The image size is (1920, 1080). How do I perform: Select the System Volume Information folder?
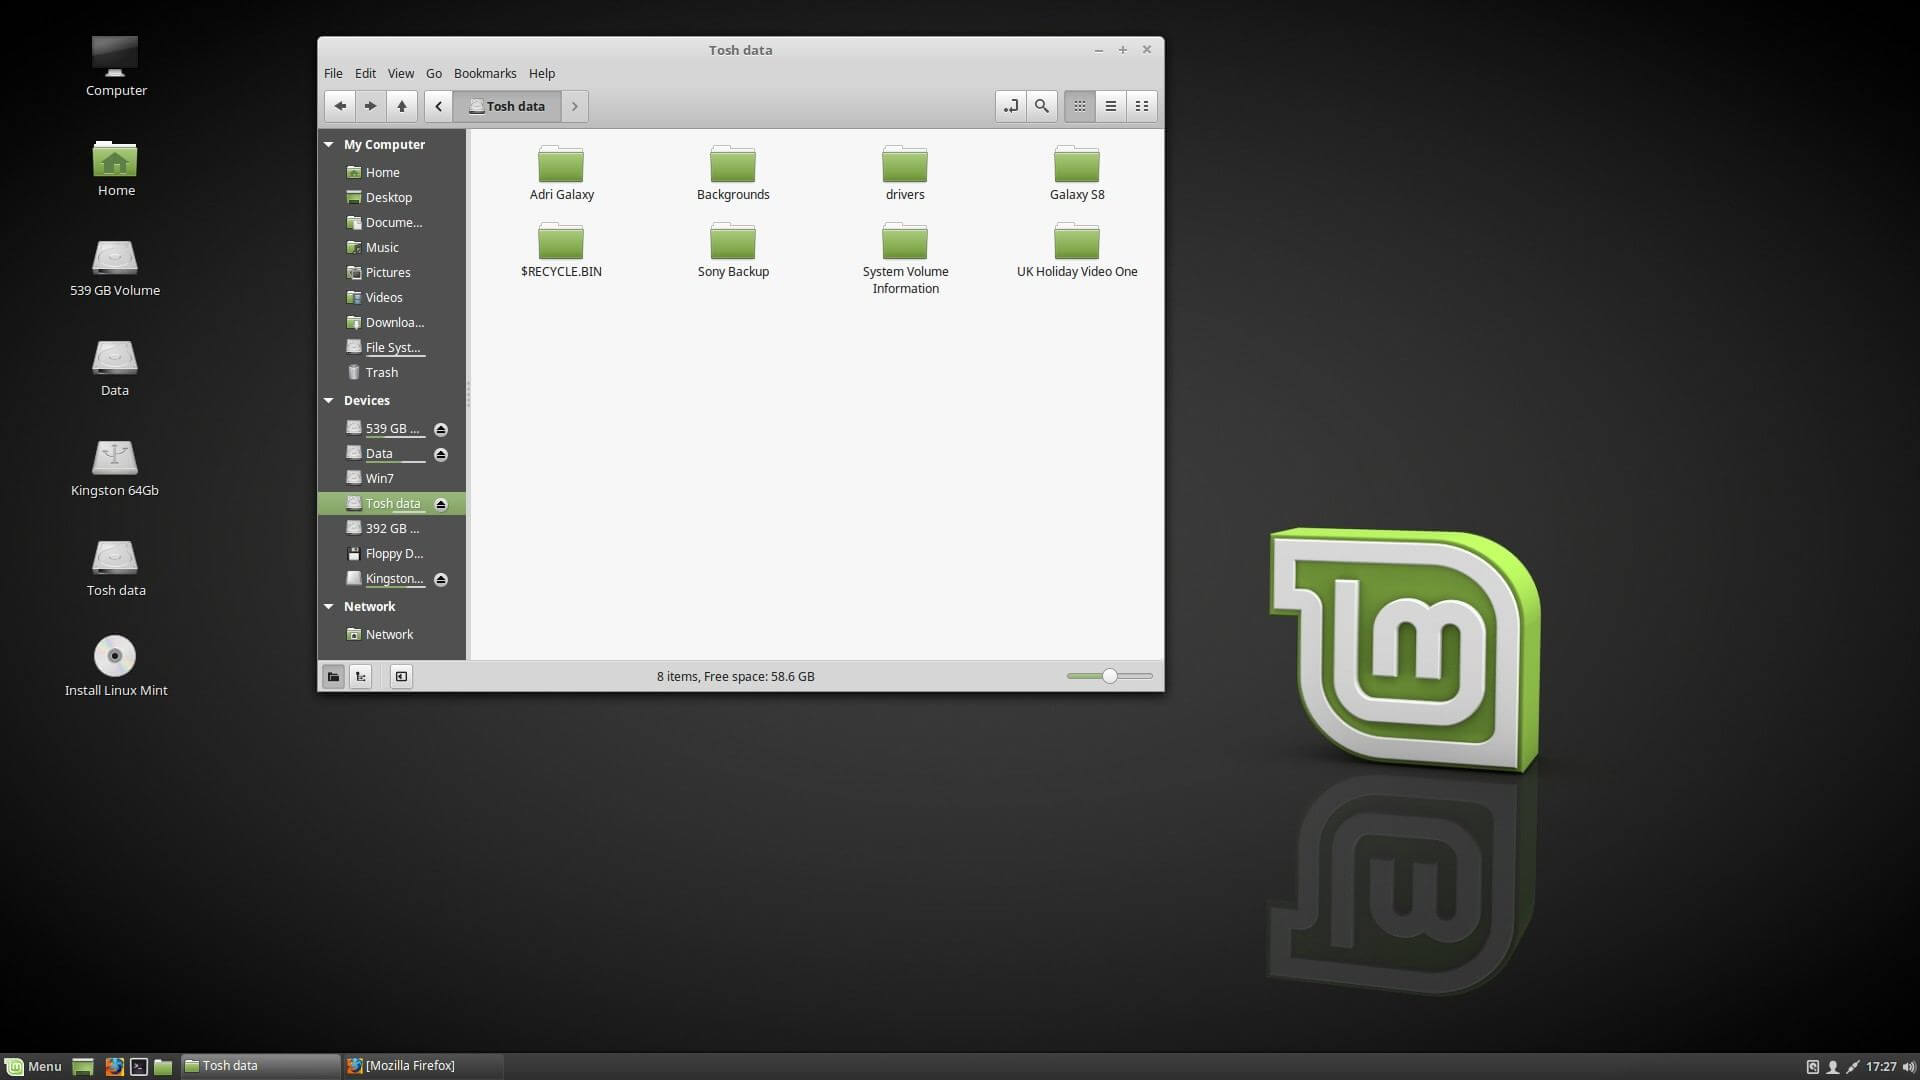905,259
